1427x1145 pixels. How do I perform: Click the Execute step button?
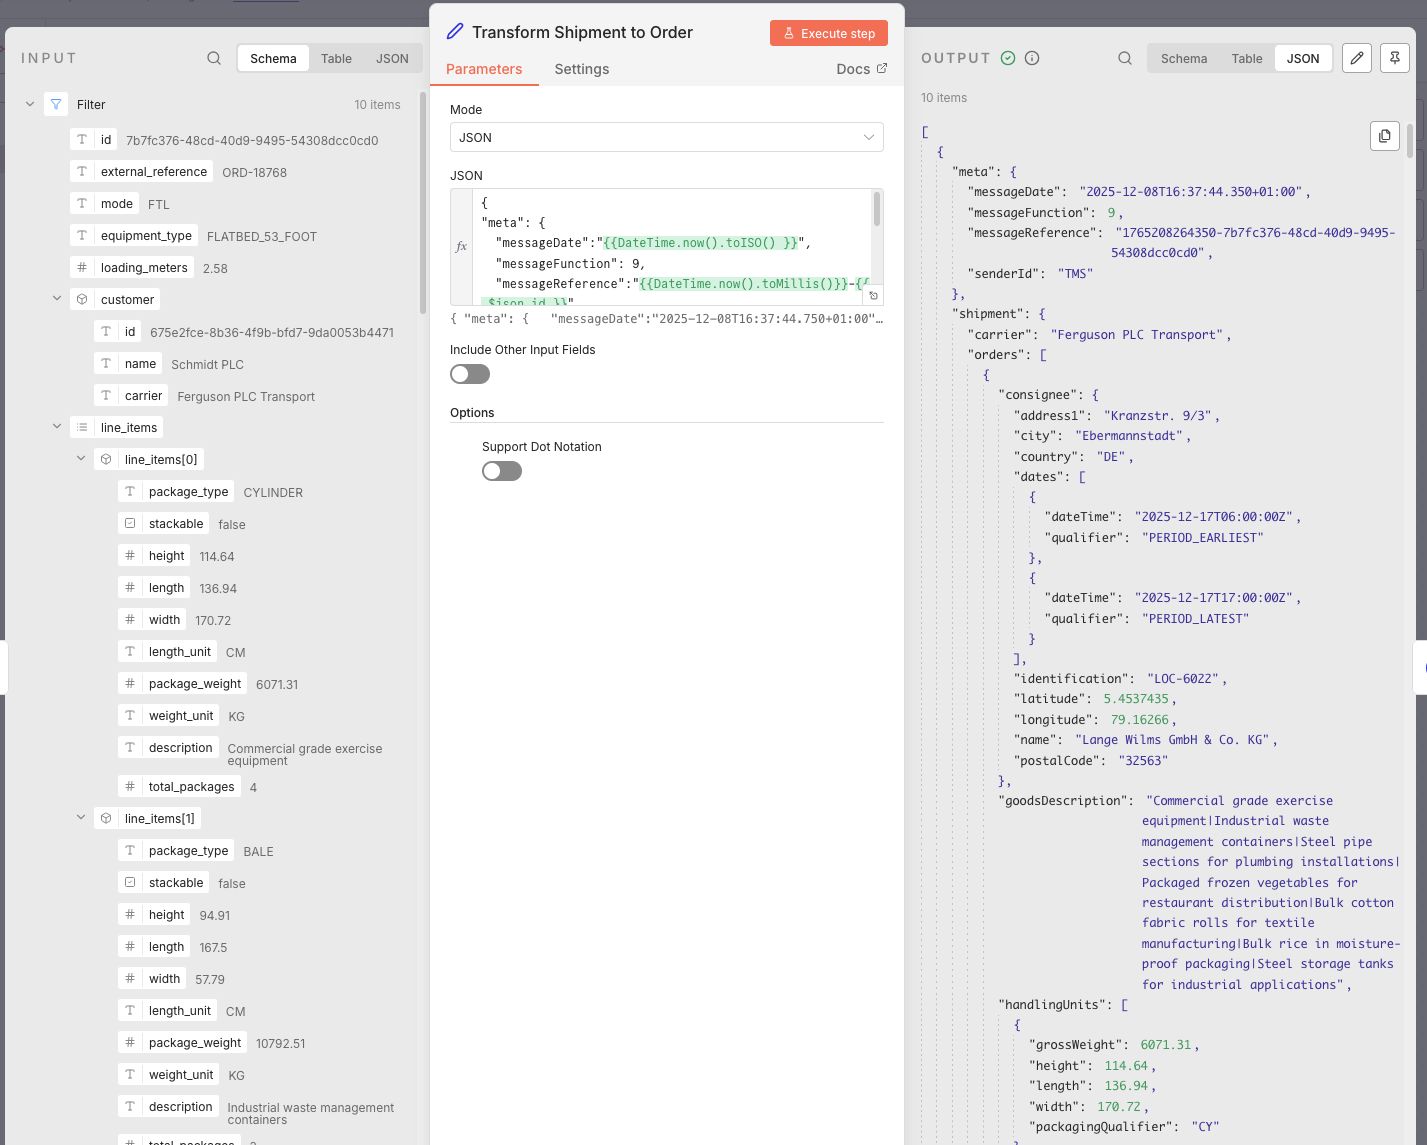pos(828,33)
